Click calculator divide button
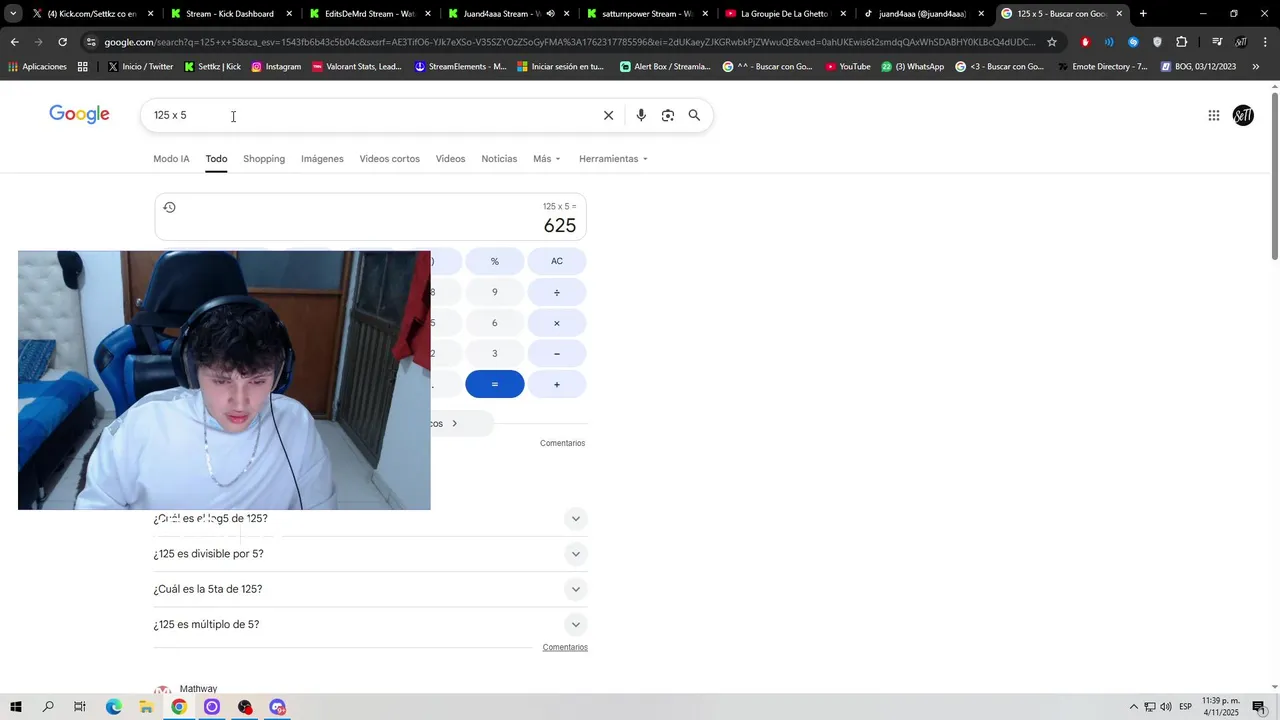 point(557,293)
